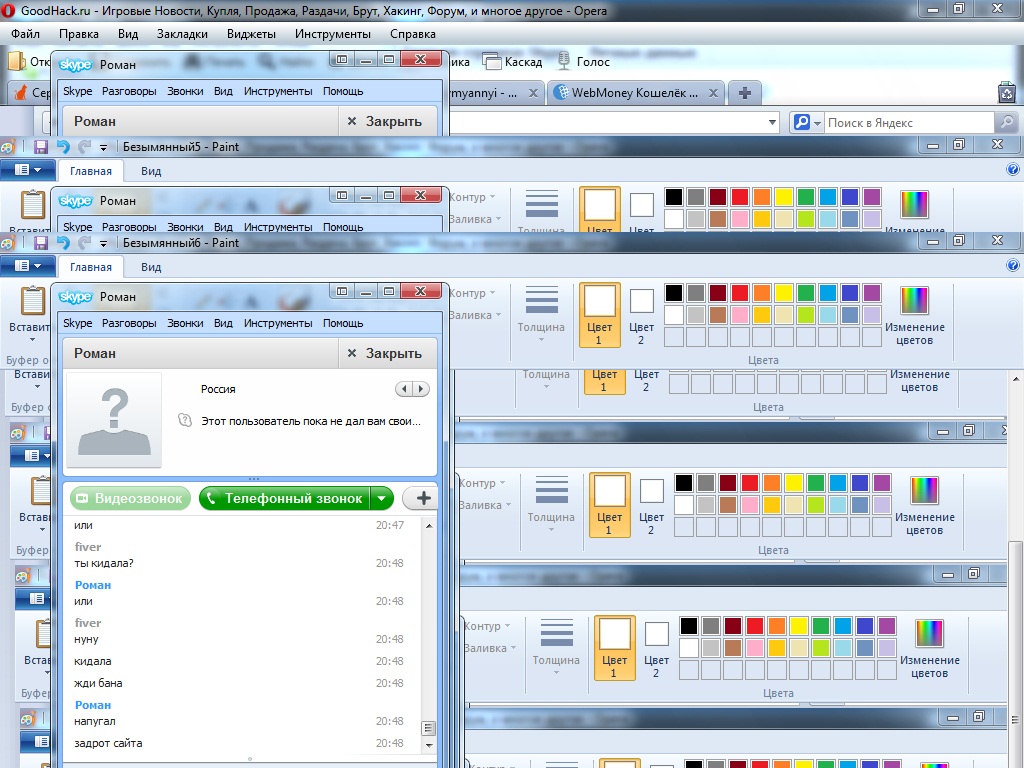Undo last action in Безымянный6 Paint
The height and width of the screenshot is (768, 1024).
[x=63, y=243]
